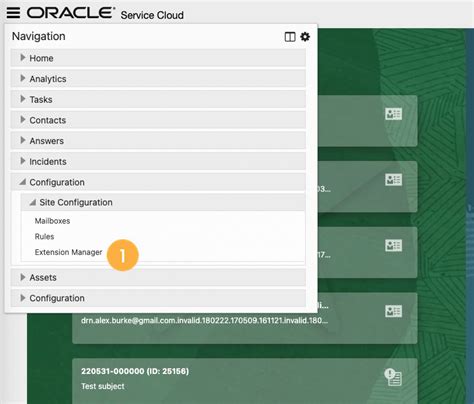The width and height of the screenshot is (474, 404).
Task: Click the Service Cloud header text
Action: pyautogui.click(x=152, y=15)
